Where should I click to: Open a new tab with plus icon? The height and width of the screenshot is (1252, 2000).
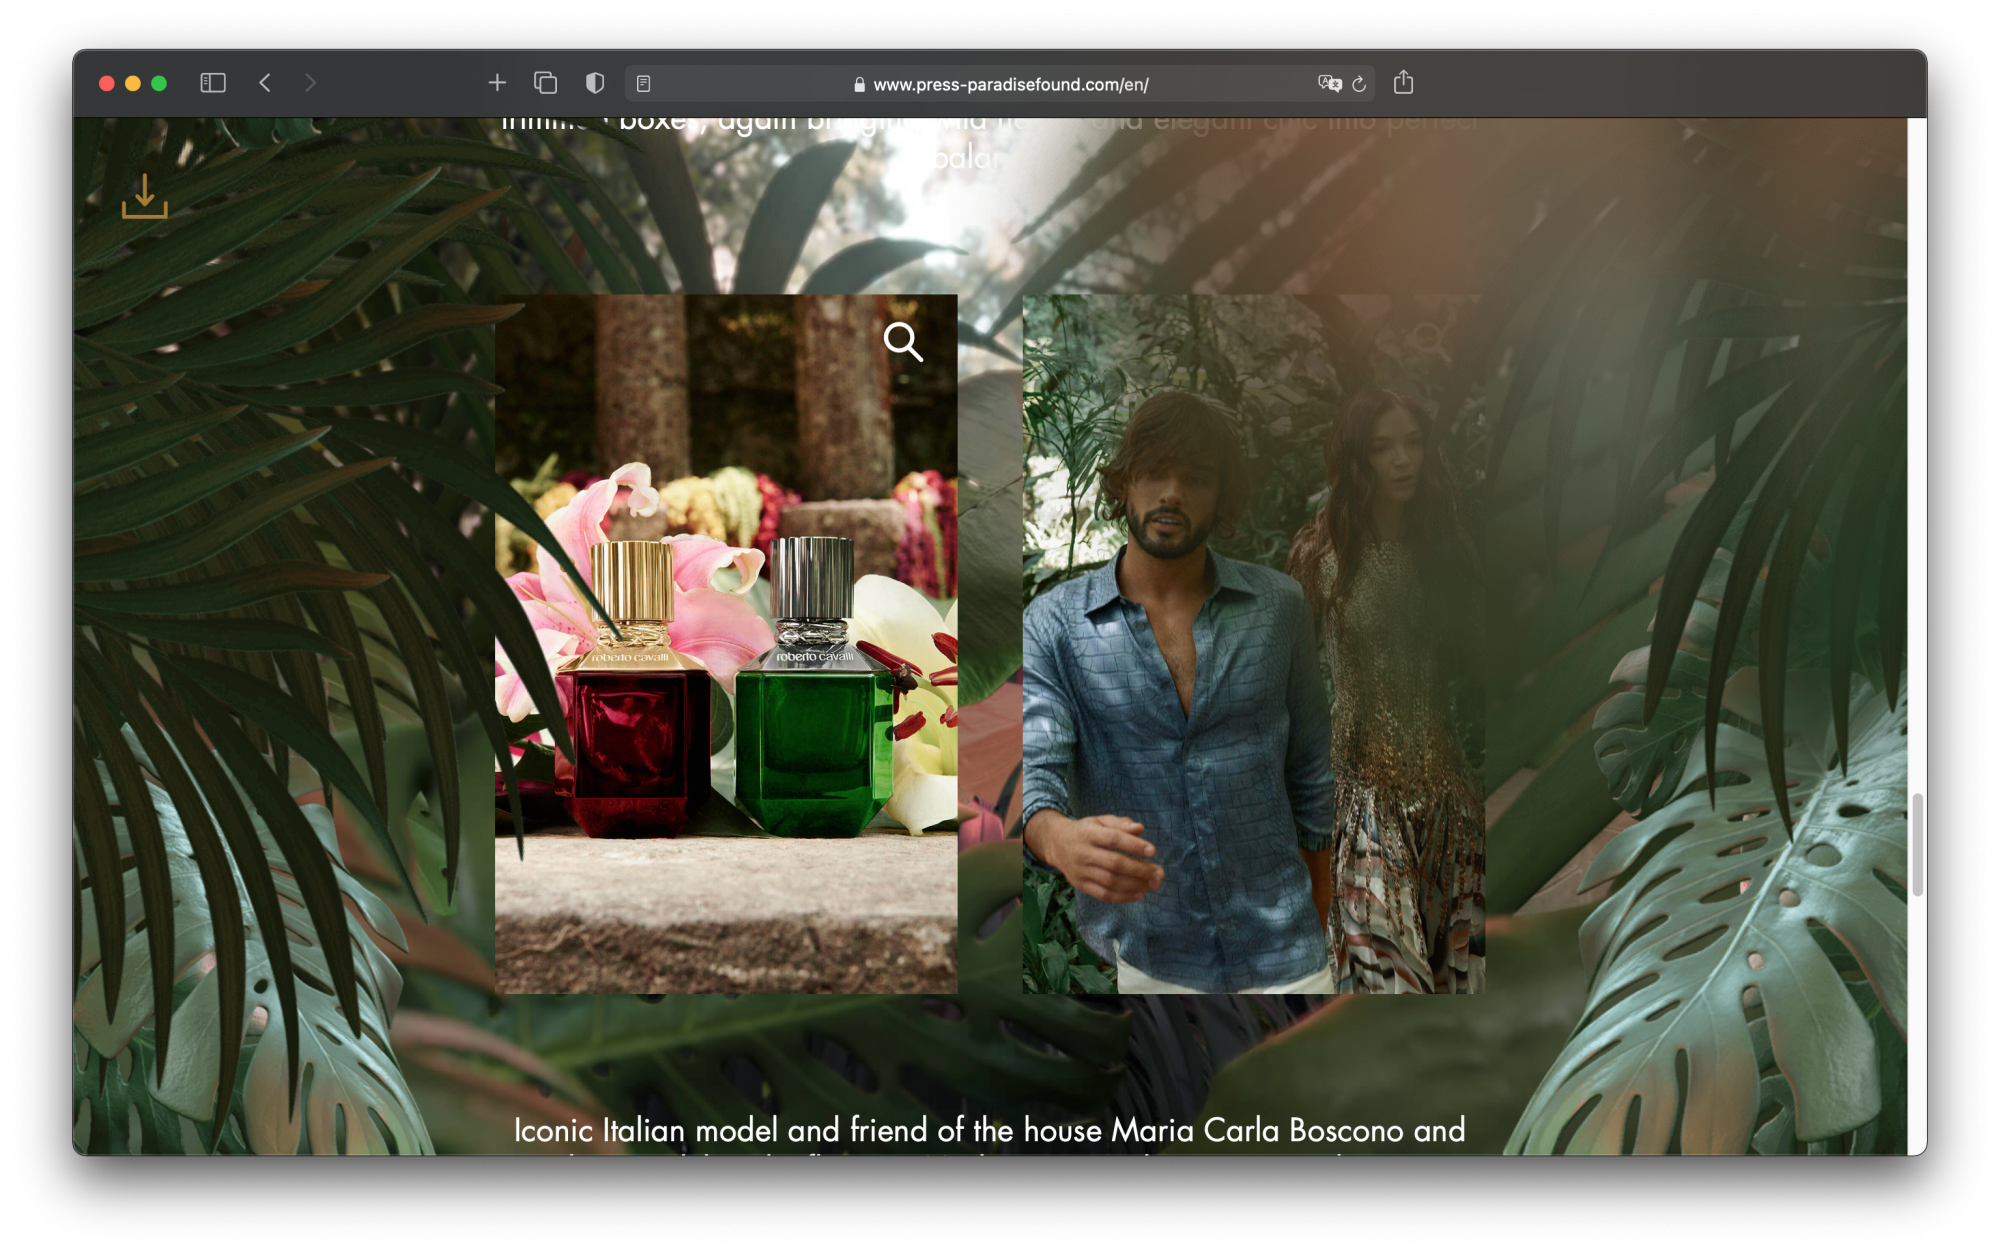point(497,83)
